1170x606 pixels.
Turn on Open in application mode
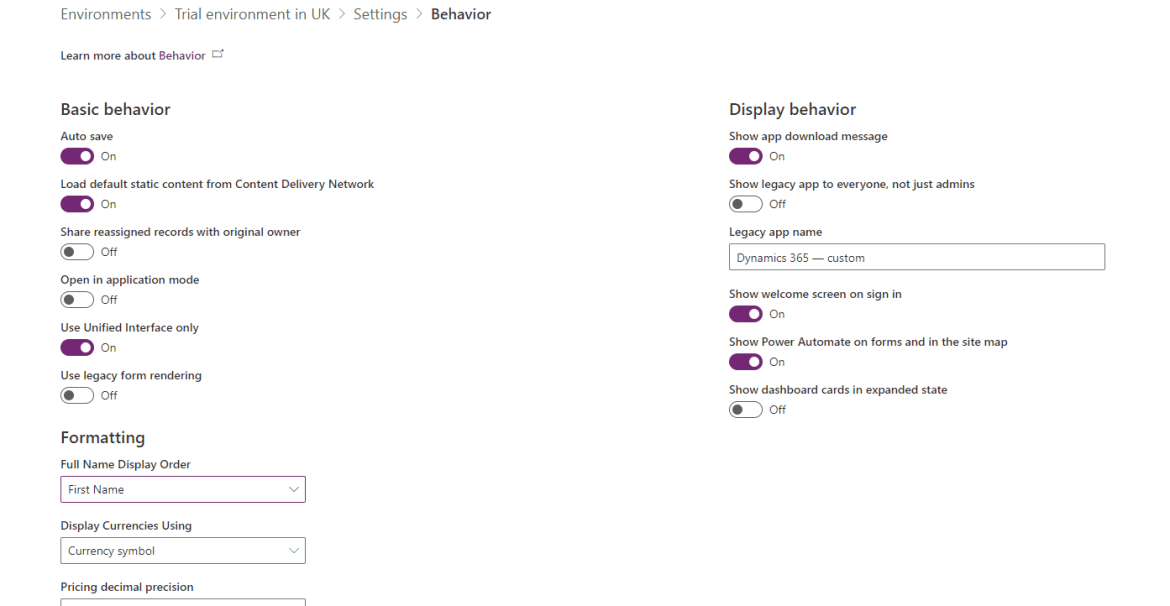tap(77, 299)
